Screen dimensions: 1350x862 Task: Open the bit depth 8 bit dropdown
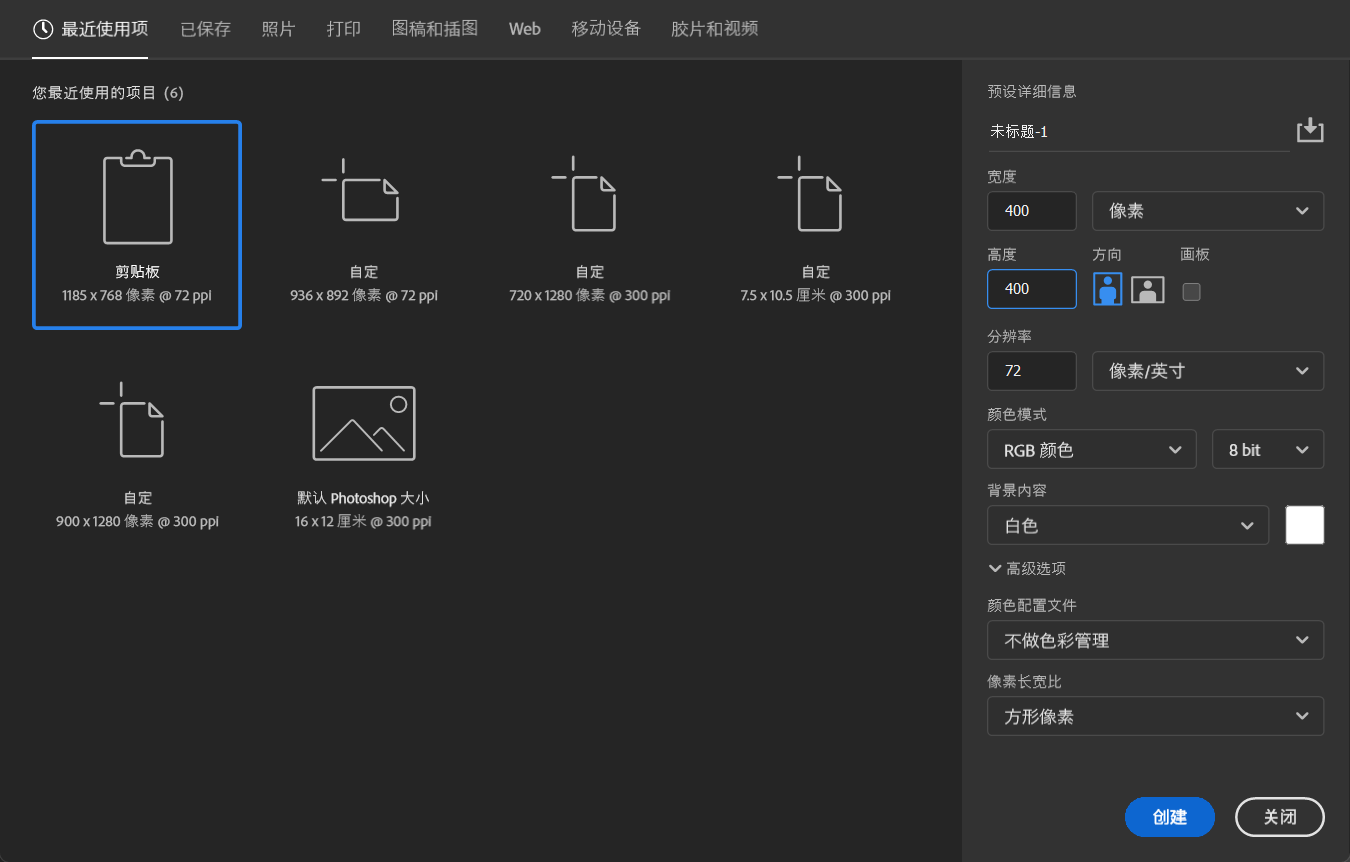(1267, 450)
